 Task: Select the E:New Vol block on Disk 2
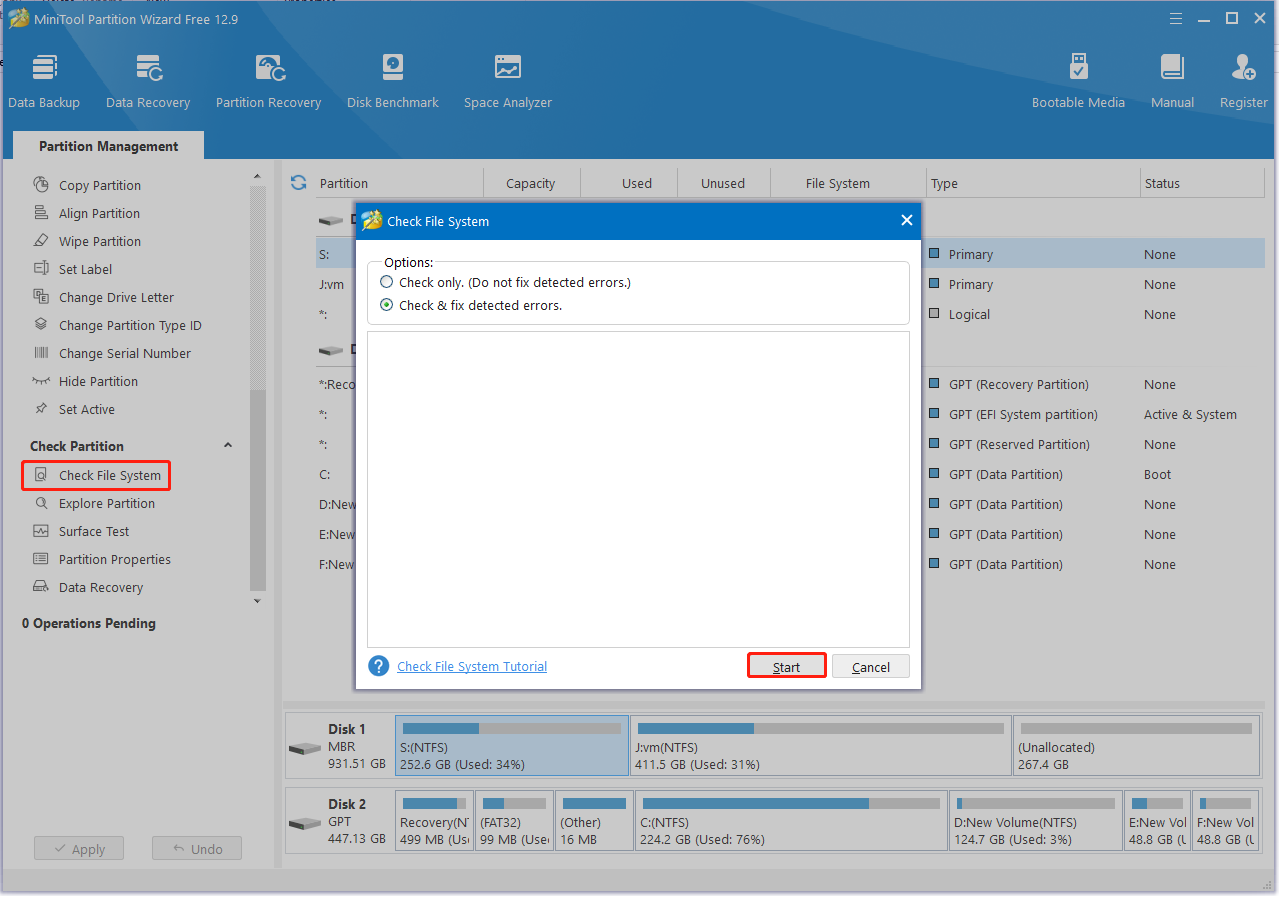1157,820
